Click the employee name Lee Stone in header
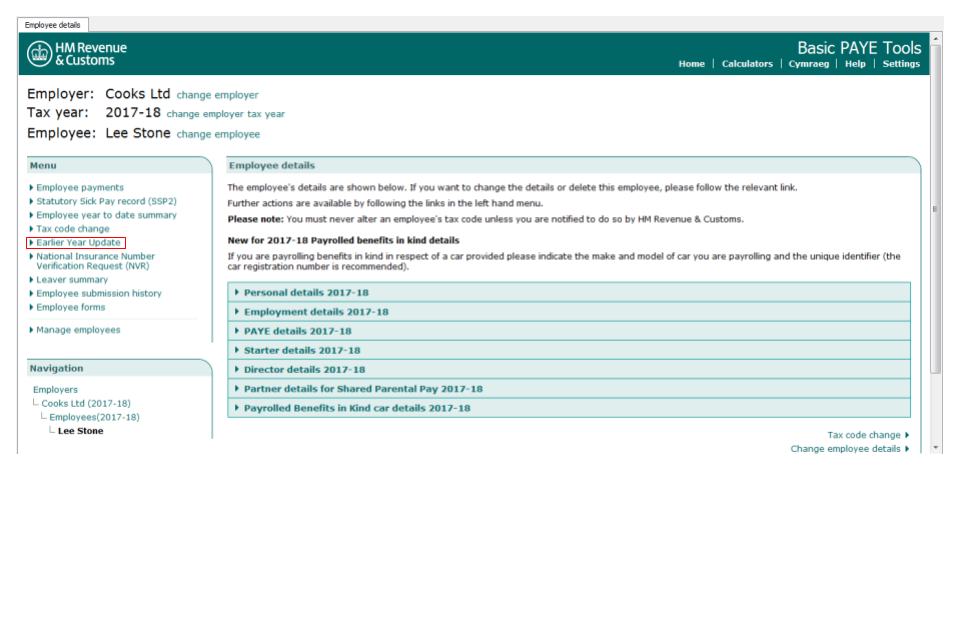Image resolution: width=960 pixels, height=640 pixels. (x=138, y=133)
